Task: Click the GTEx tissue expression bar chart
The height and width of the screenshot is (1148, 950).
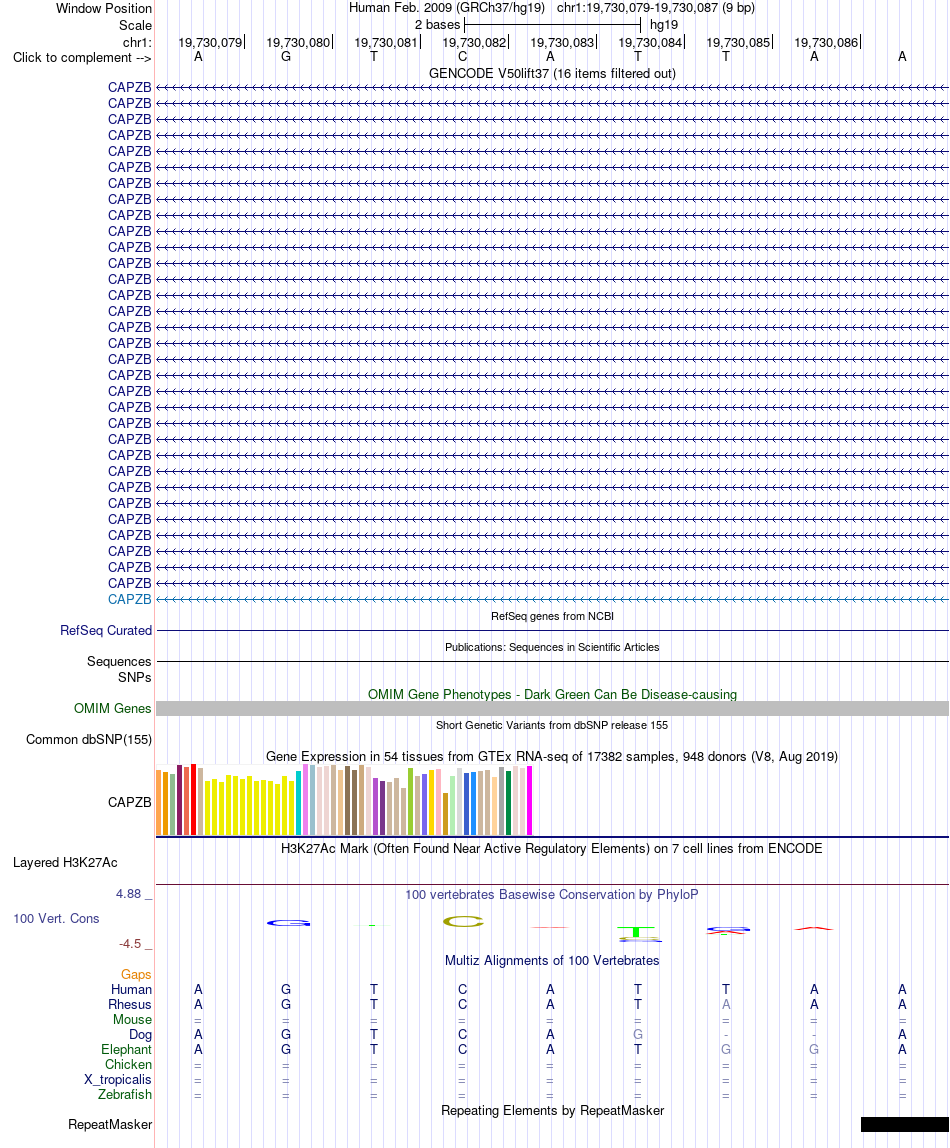Action: 344,800
